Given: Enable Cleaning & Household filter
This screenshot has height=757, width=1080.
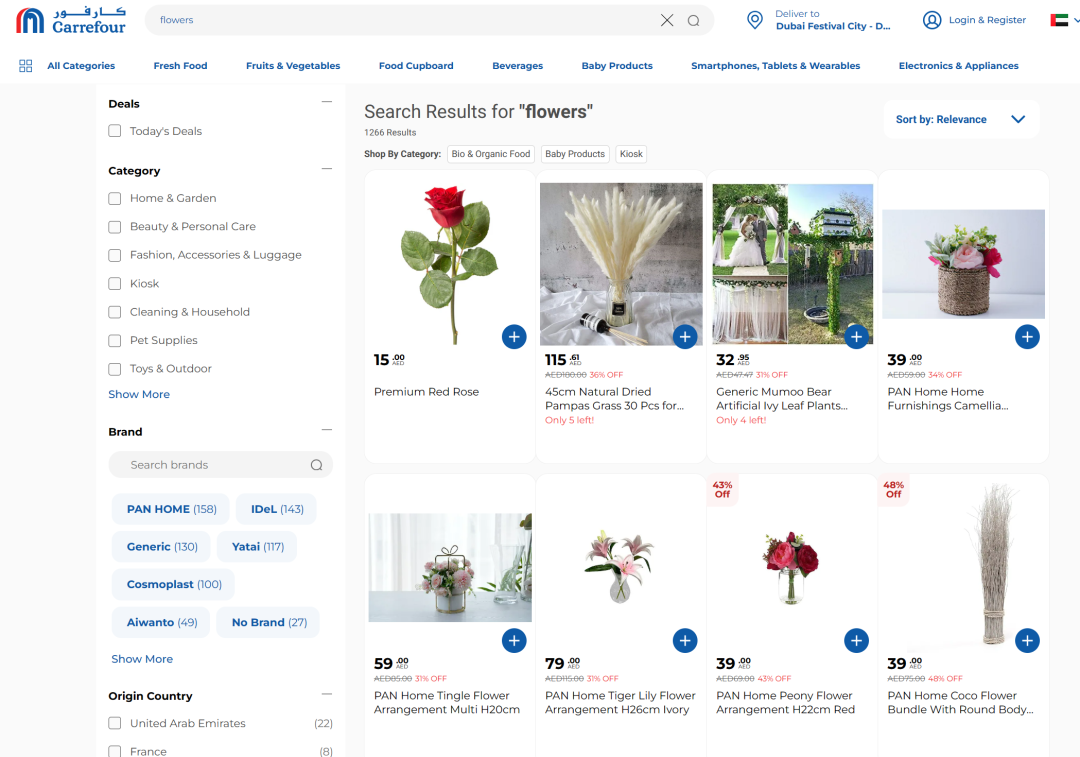Looking at the screenshot, I should (x=114, y=312).
